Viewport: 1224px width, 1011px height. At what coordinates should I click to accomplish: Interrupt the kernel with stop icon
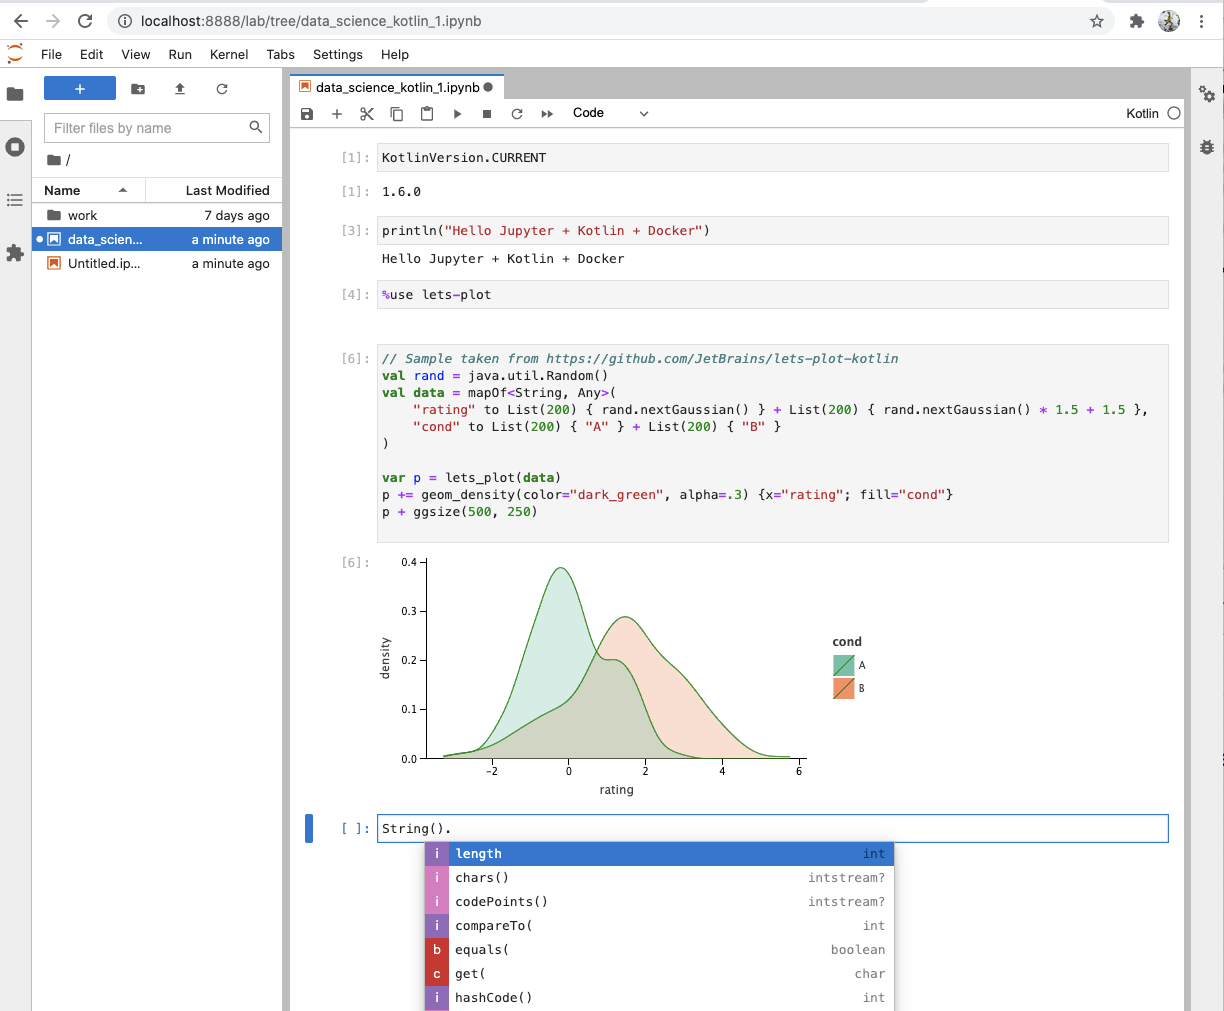point(487,114)
